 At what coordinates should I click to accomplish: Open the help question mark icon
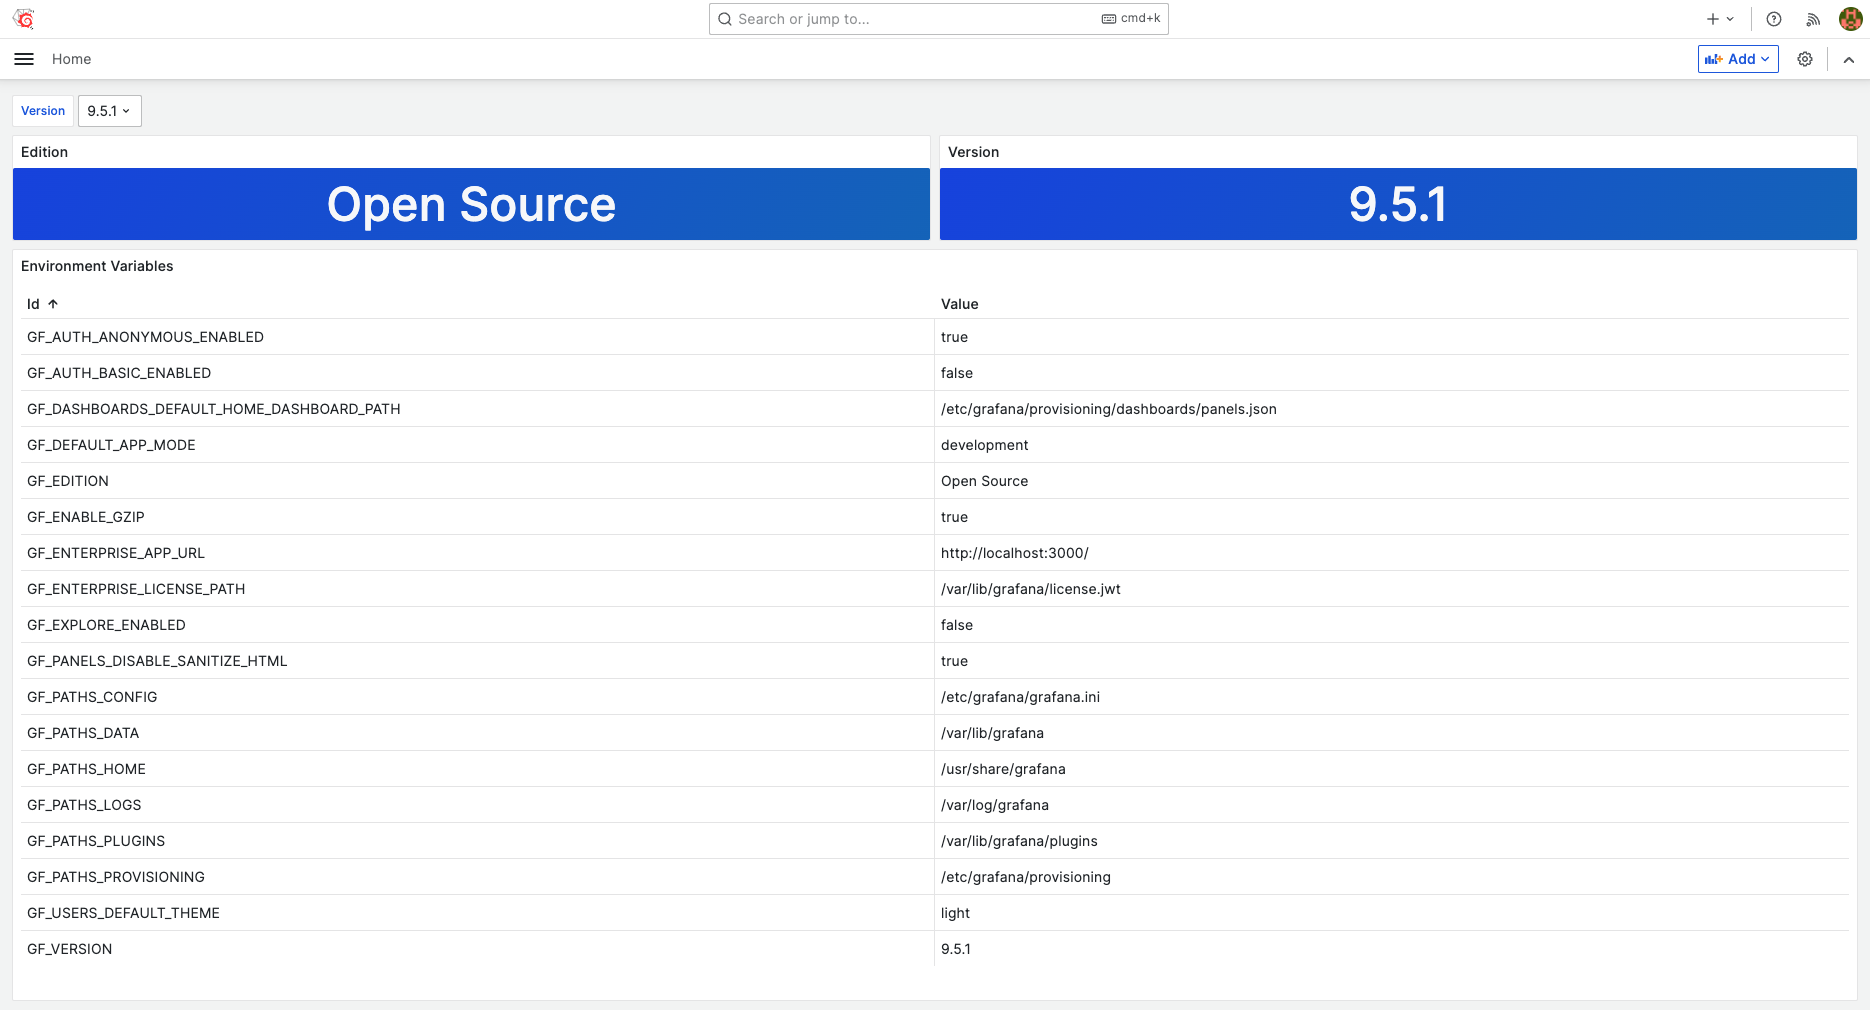point(1774,19)
